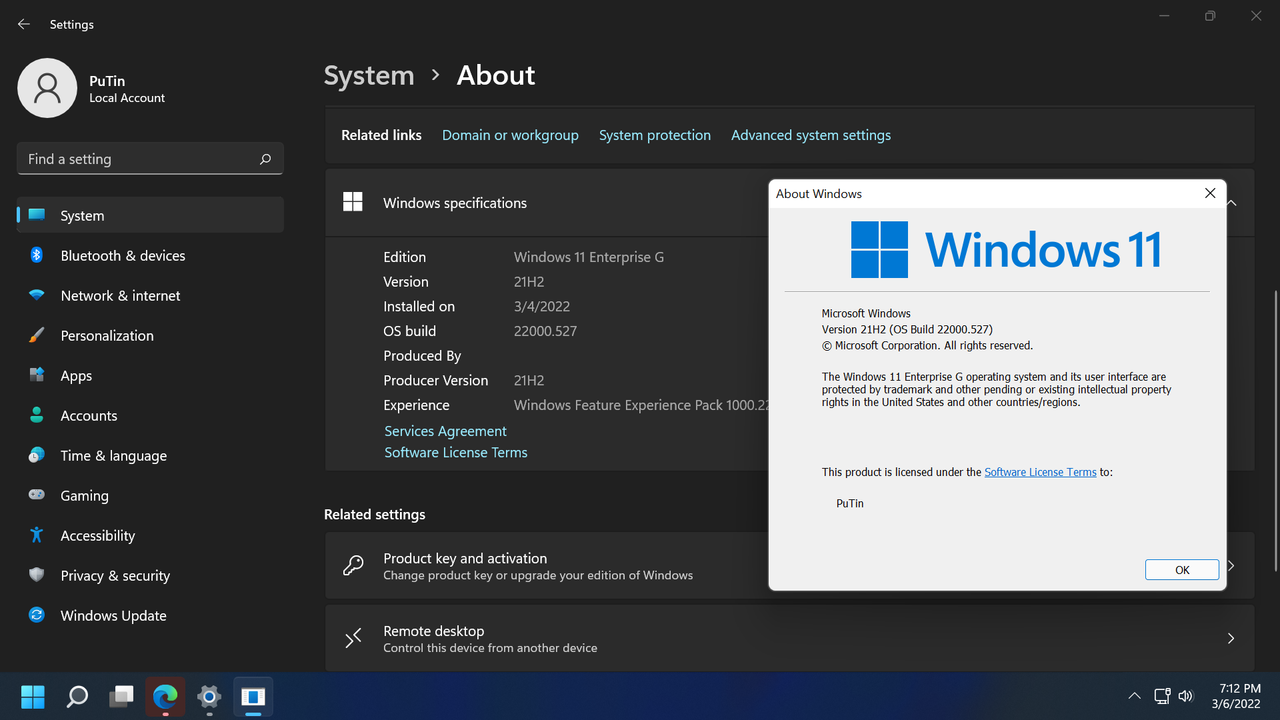The height and width of the screenshot is (720, 1280).
Task: Click the PuTin user avatar icon
Action: tap(47, 88)
